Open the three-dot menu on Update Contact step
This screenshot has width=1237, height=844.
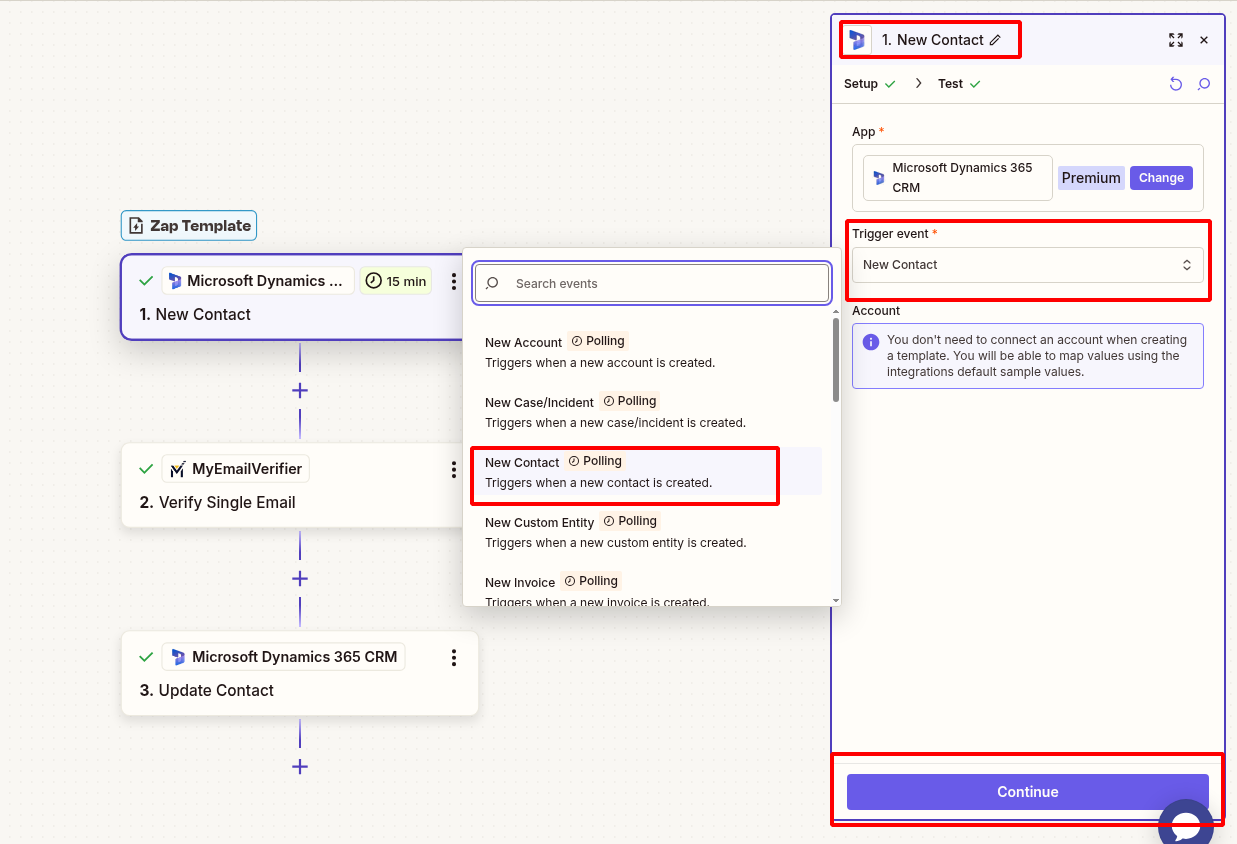pyautogui.click(x=454, y=657)
